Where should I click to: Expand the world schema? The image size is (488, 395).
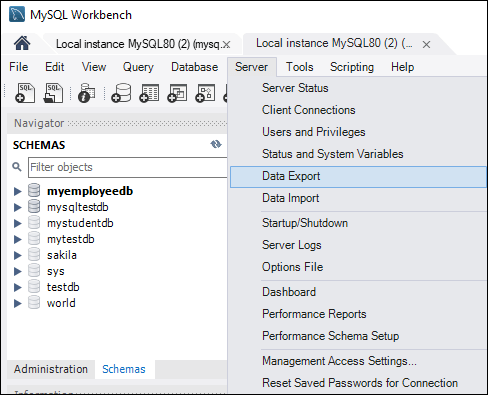[x=18, y=303]
